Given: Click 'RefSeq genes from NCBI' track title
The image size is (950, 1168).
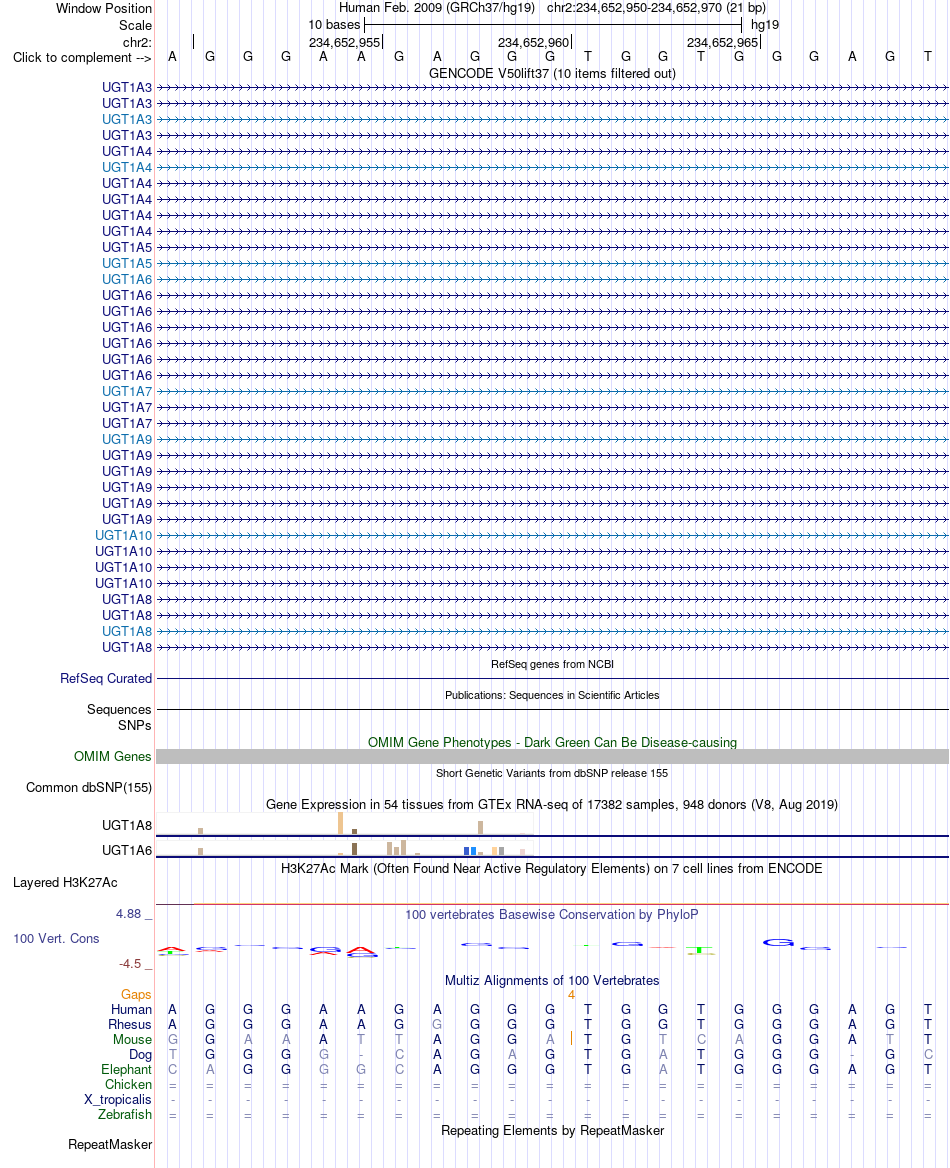Looking at the screenshot, I should point(552,664).
